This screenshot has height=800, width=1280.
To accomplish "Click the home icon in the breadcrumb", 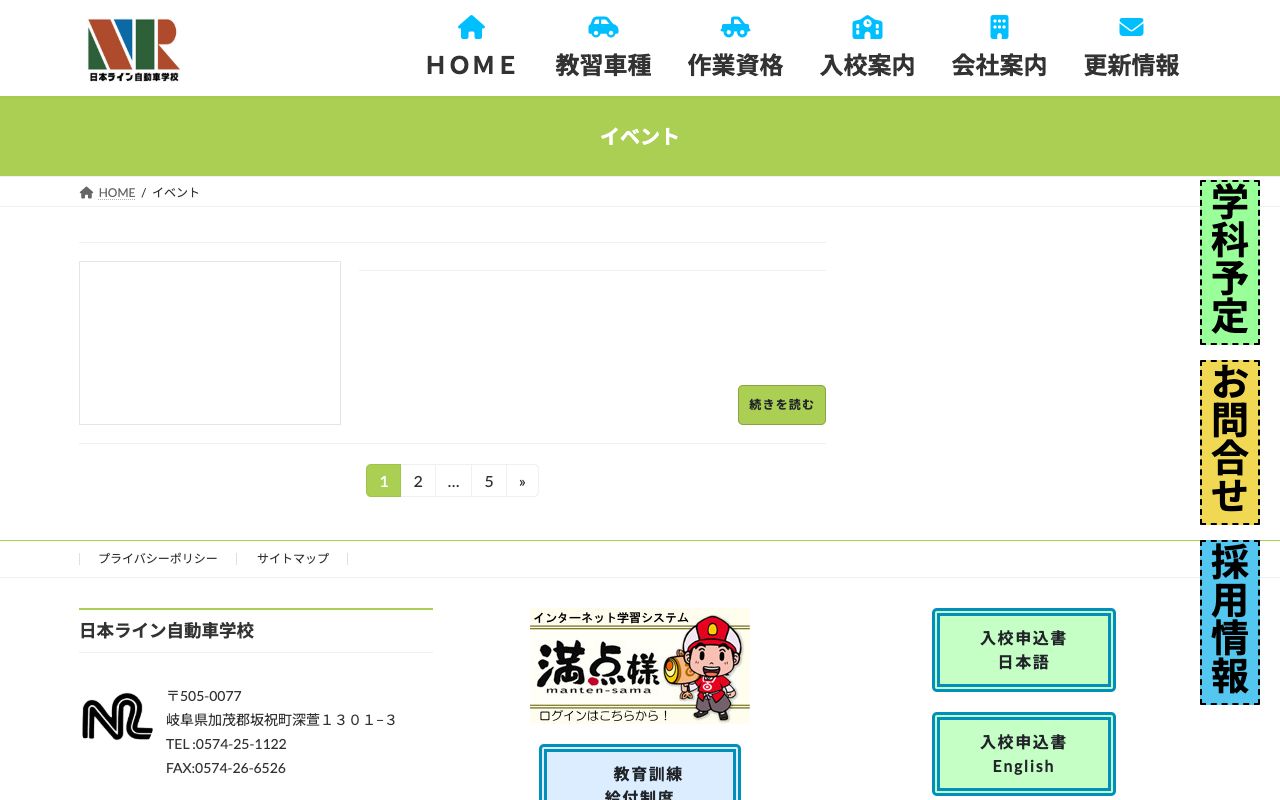I will point(86,191).
